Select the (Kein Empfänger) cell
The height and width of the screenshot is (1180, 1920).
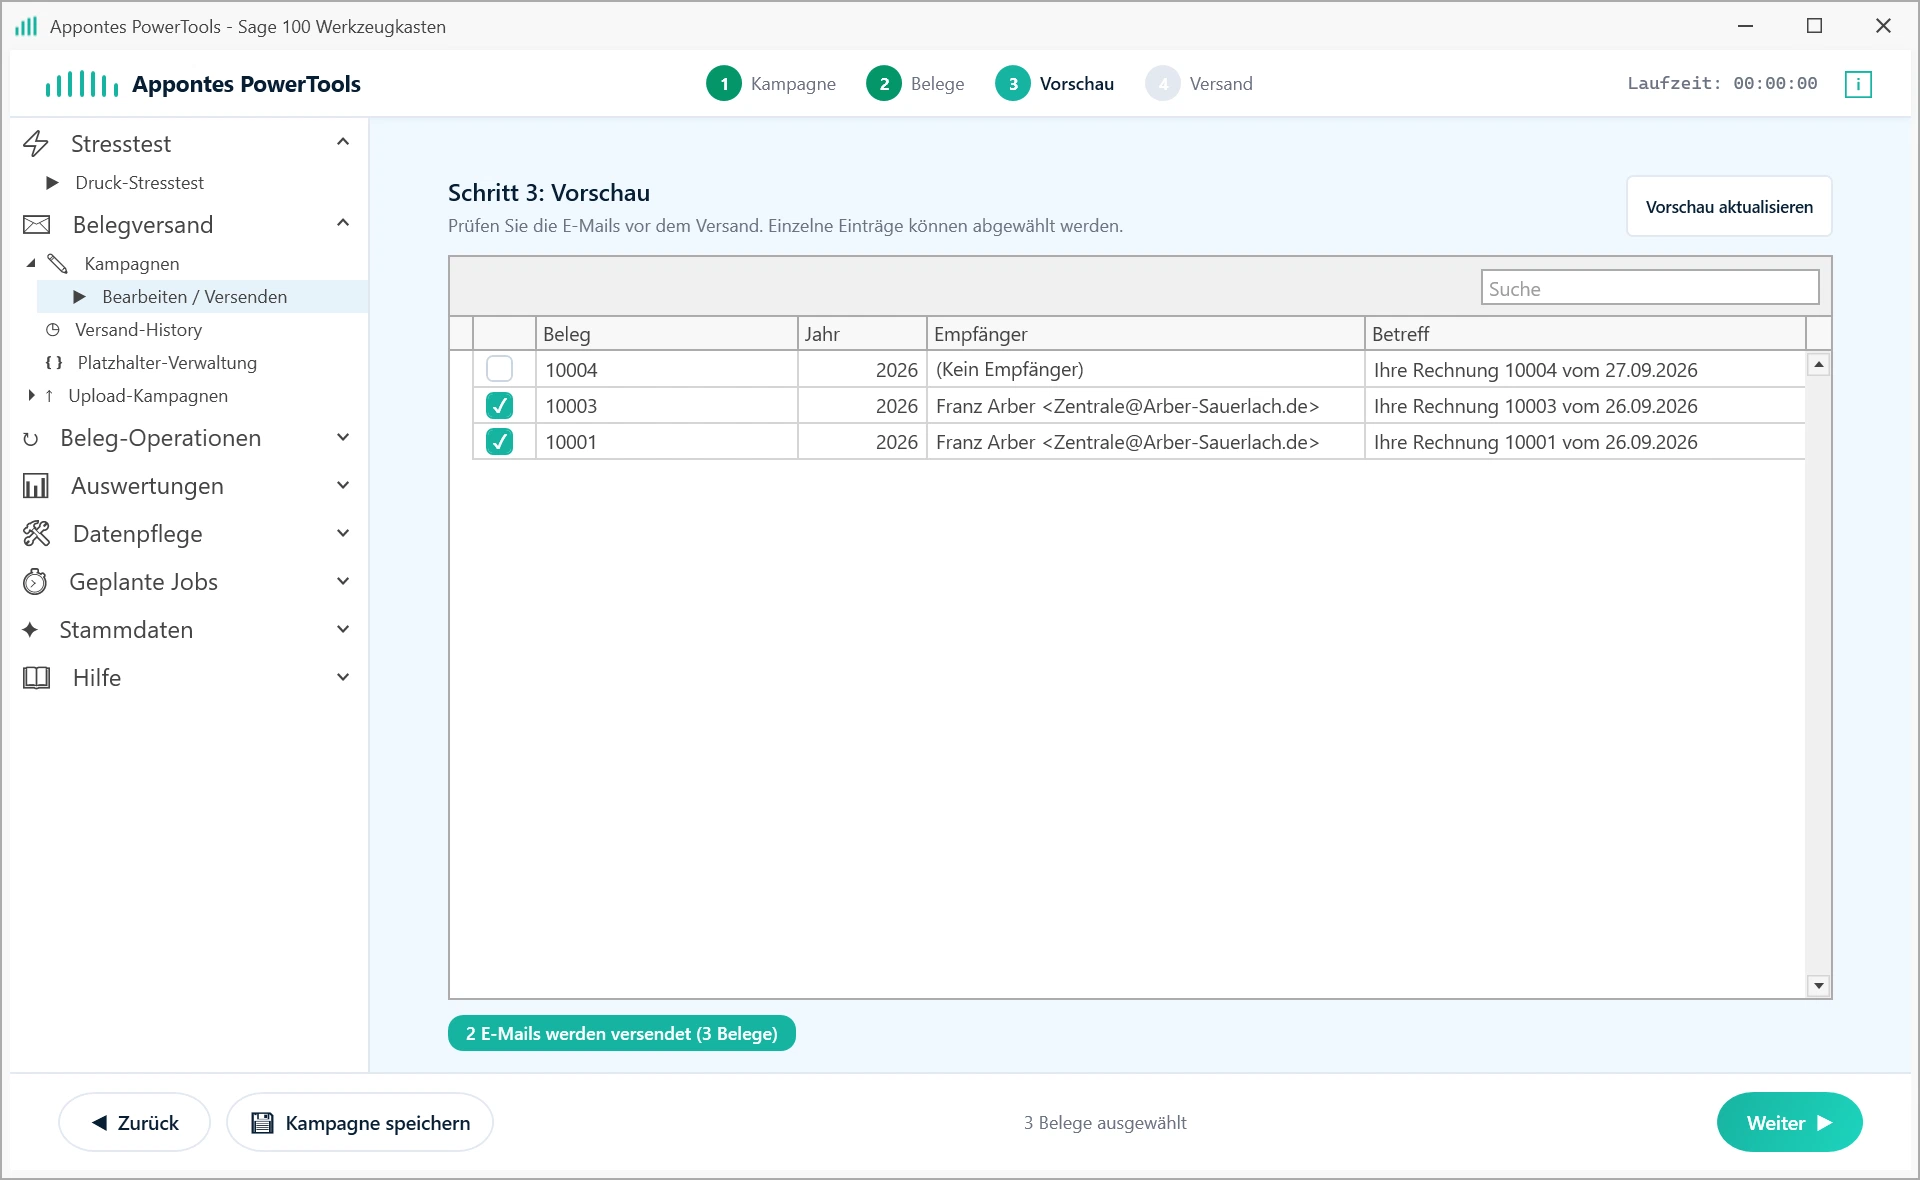tap(1145, 369)
